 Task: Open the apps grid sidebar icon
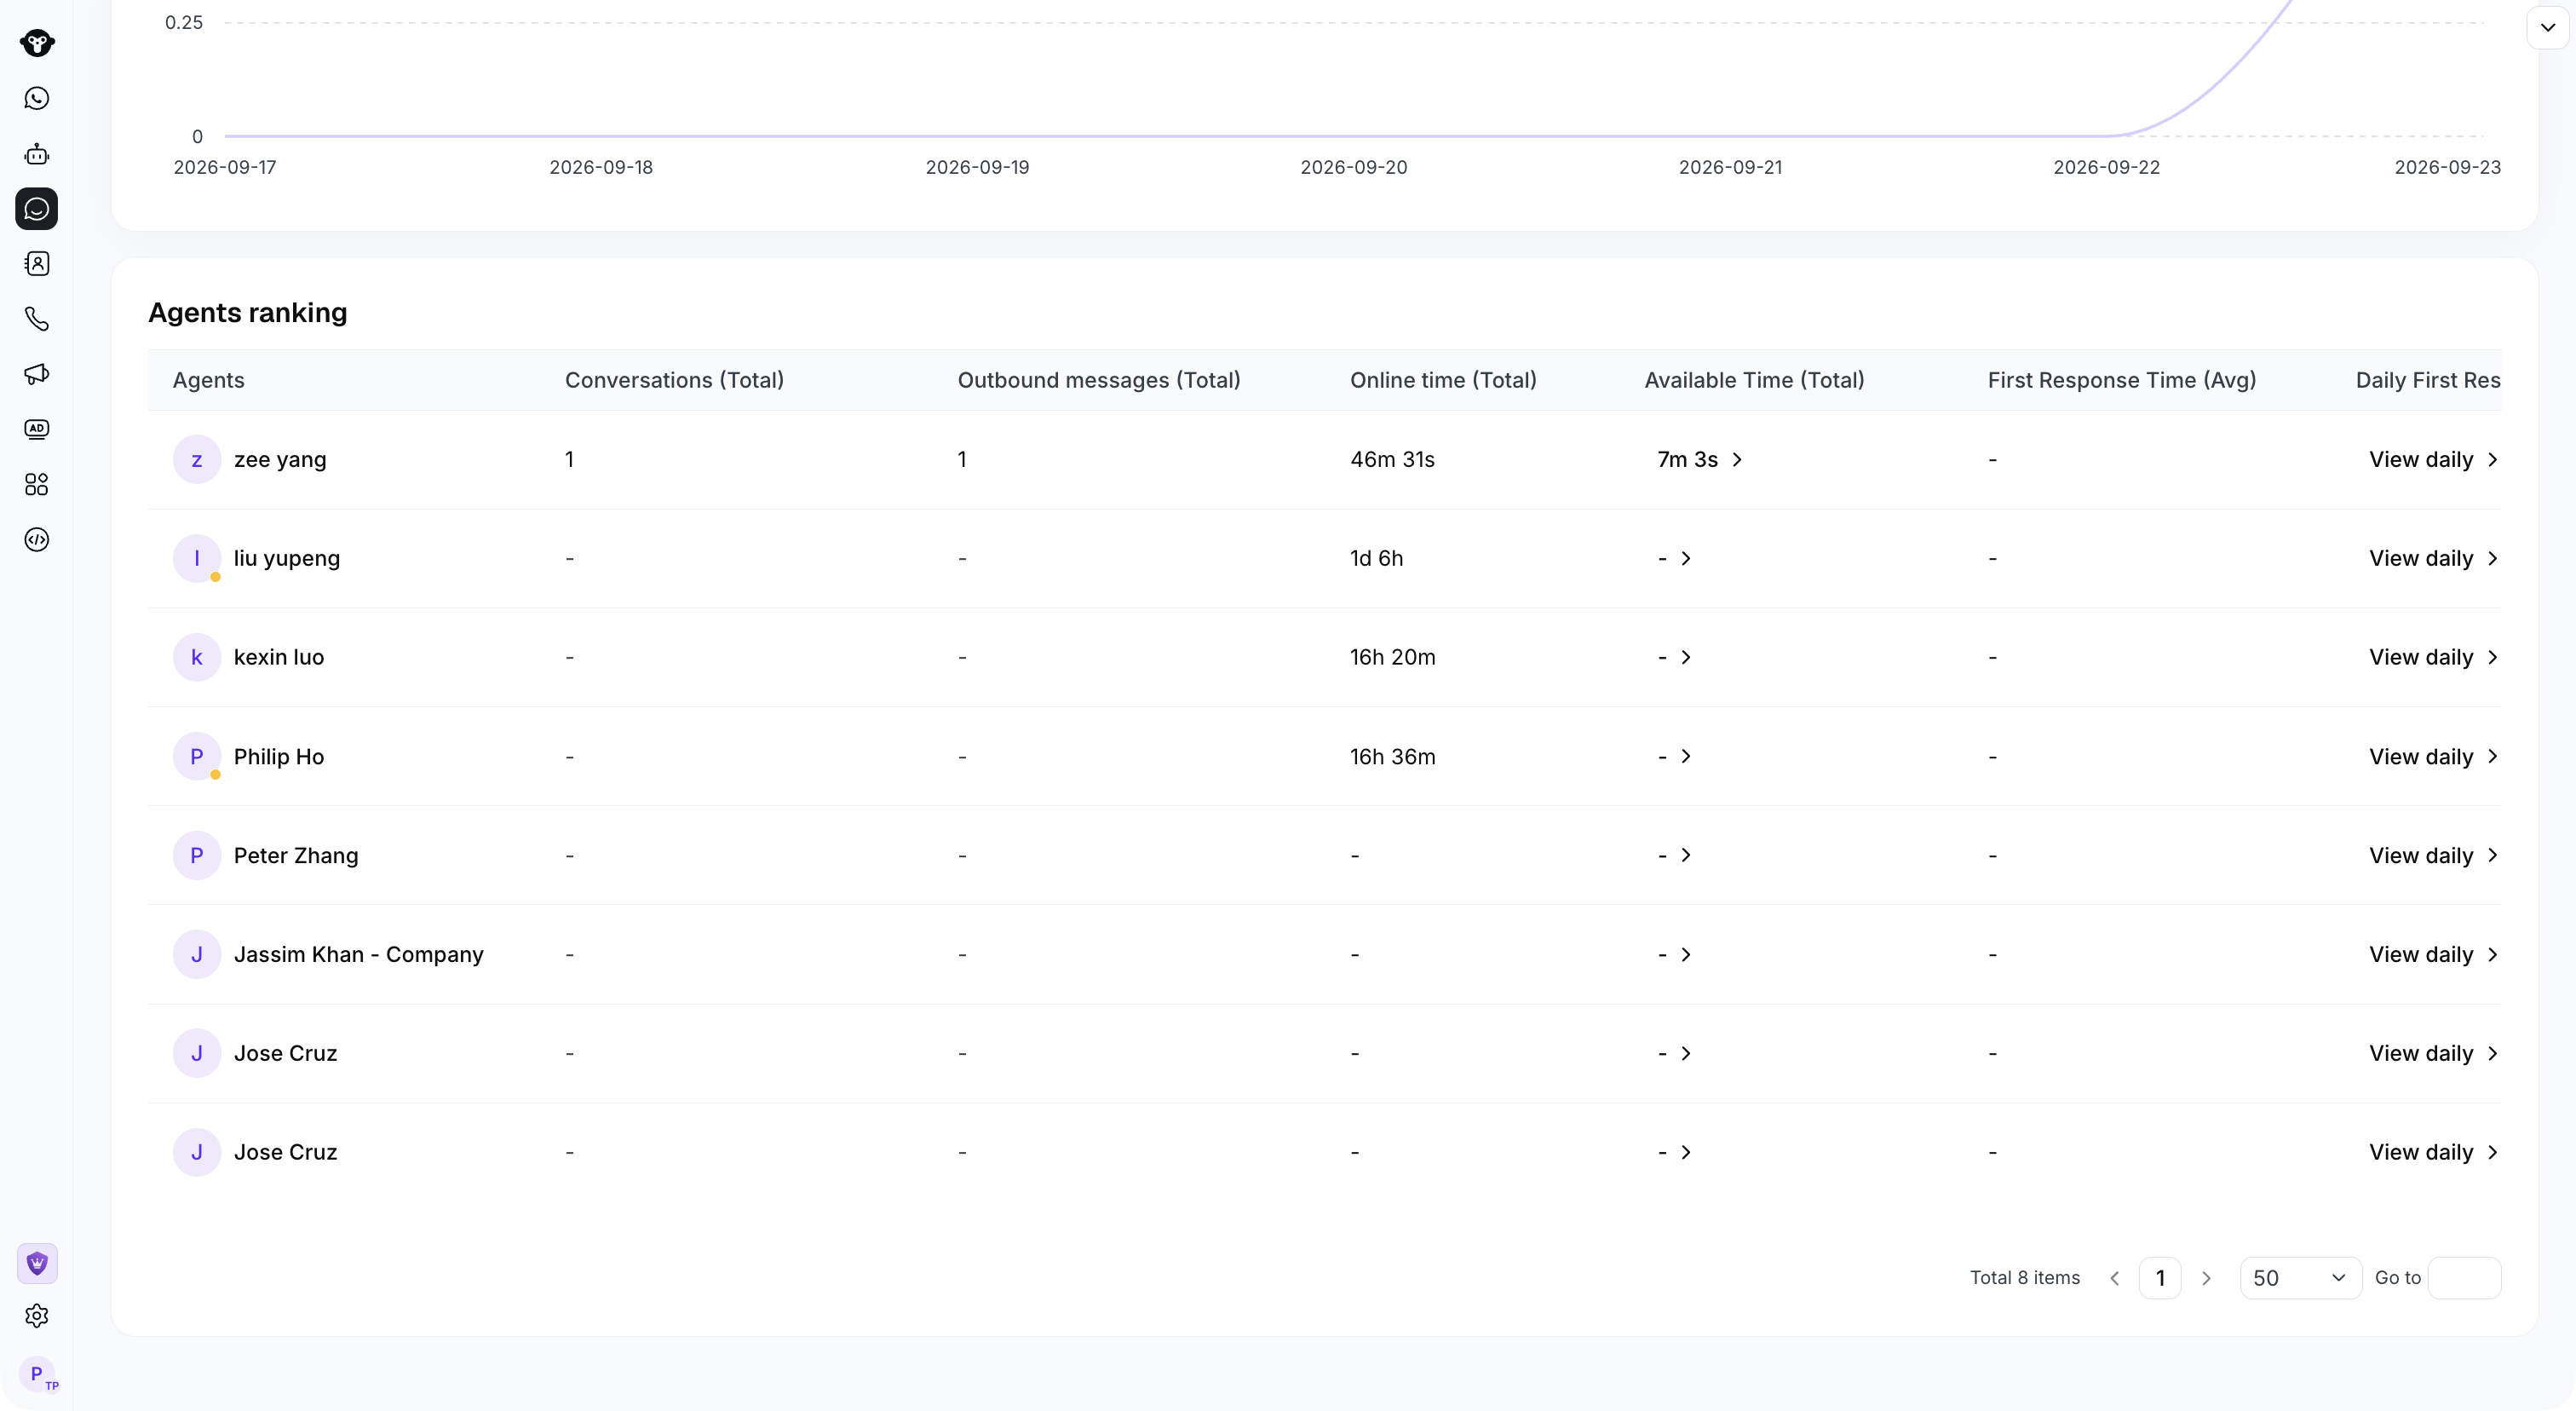pyautogui.click(x=37, y=485)
